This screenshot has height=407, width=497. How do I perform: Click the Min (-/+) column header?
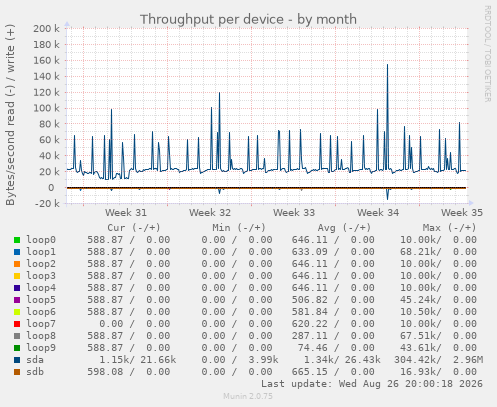point(239,228)
